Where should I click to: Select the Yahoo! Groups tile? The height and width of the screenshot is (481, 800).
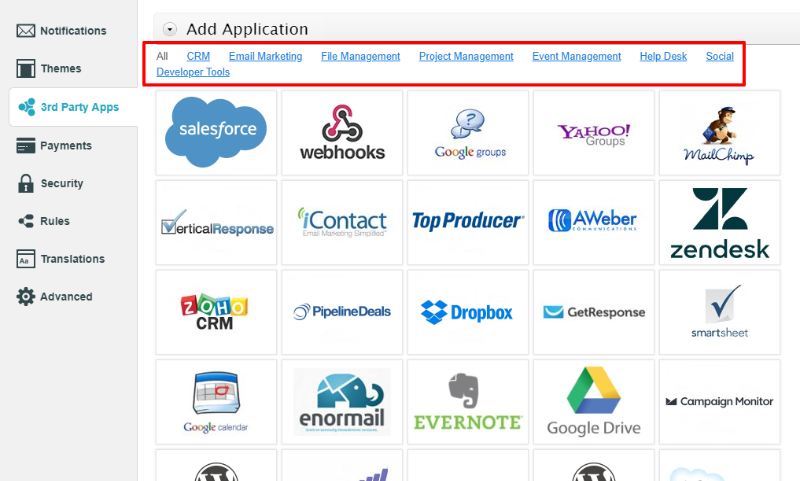tap(594, 133)
